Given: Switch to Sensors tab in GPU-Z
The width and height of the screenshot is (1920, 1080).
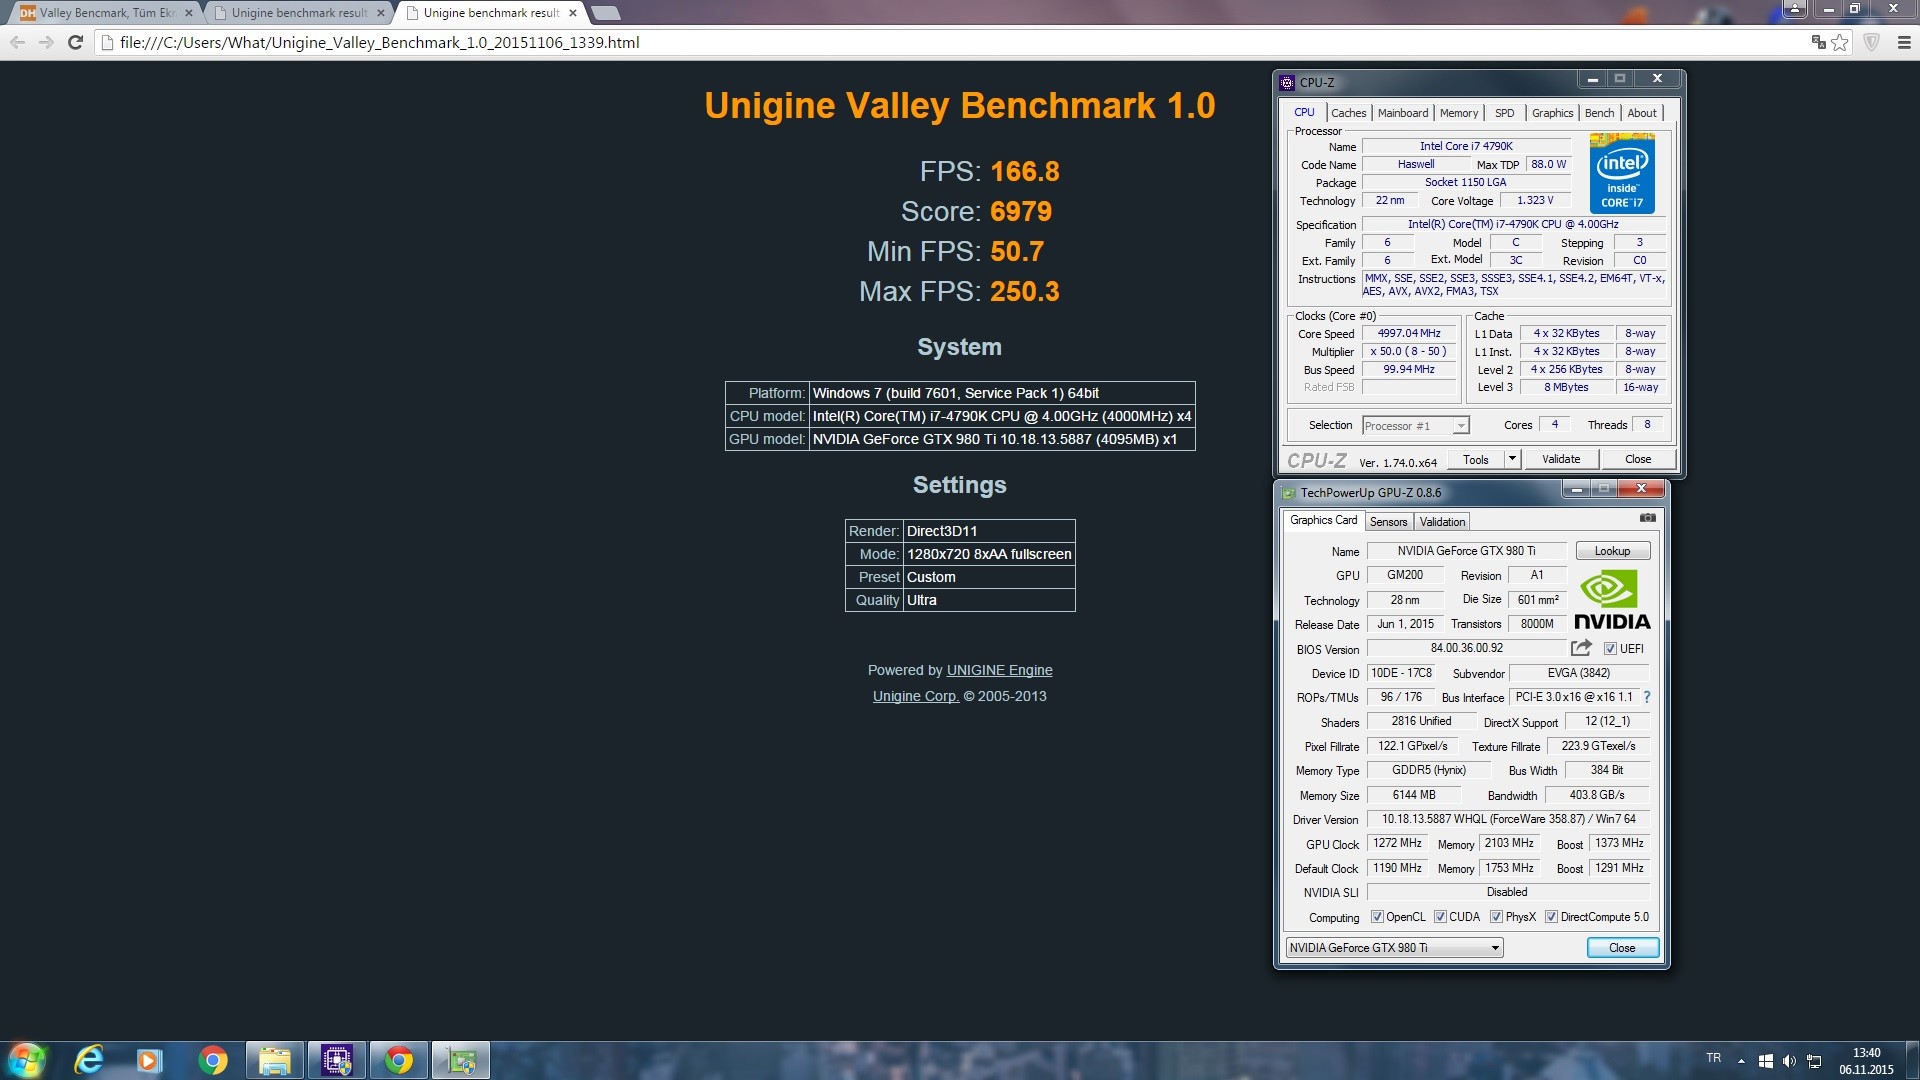Looking at the screenshot, I should tap(1388, 522).
